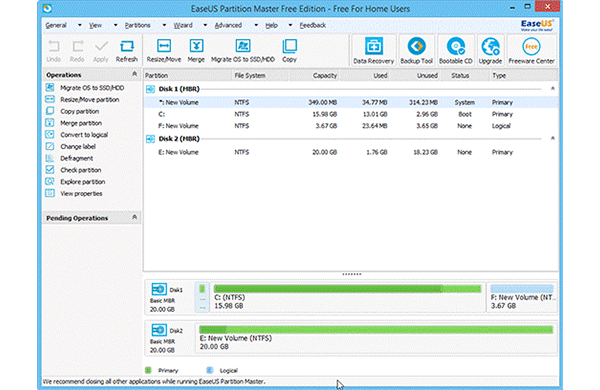The width and height of the screenshot is (600, 390).
Task: Sort by Unused column header
Action: point(415,75)
